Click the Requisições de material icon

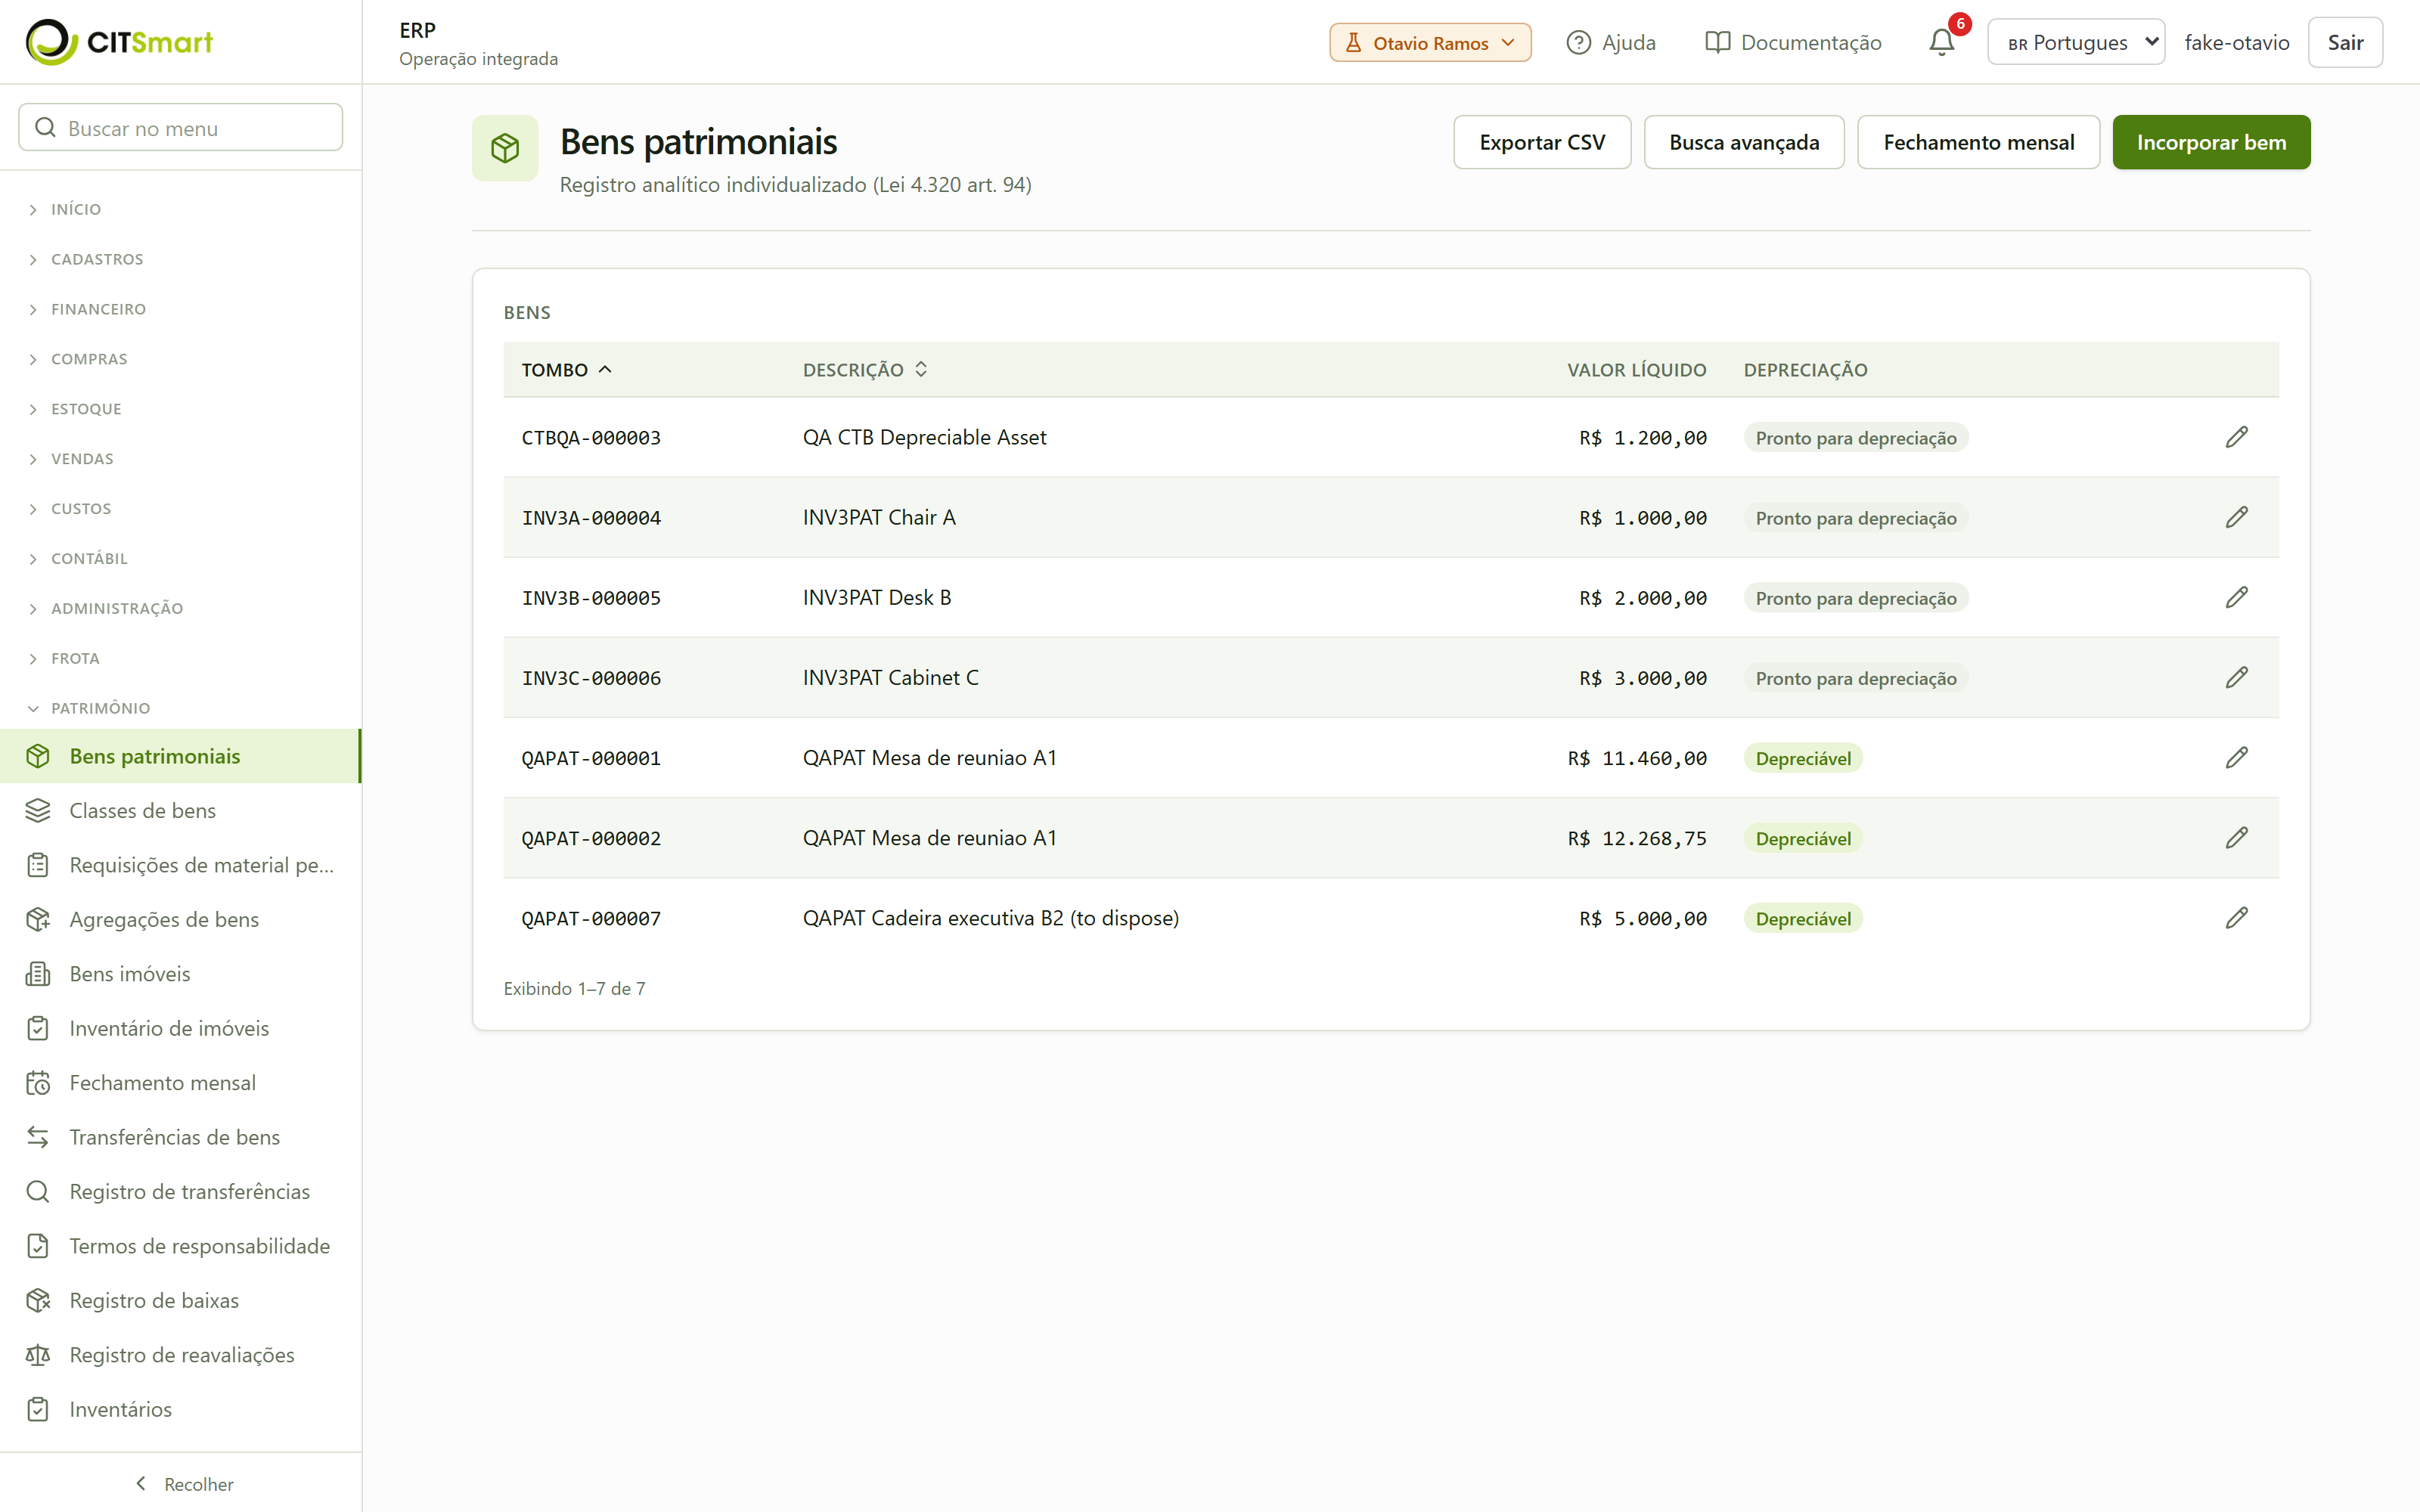(38, 865)
